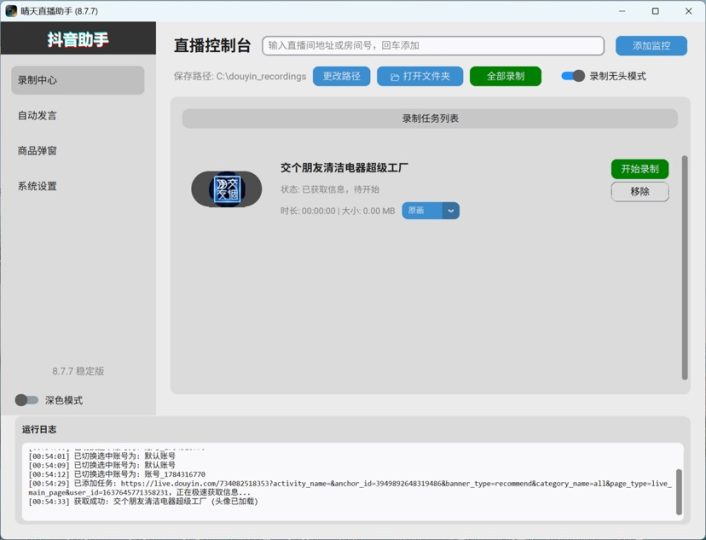Click 更改路径 to change save path
706x540 pixels.
click(x=341, y=76)
